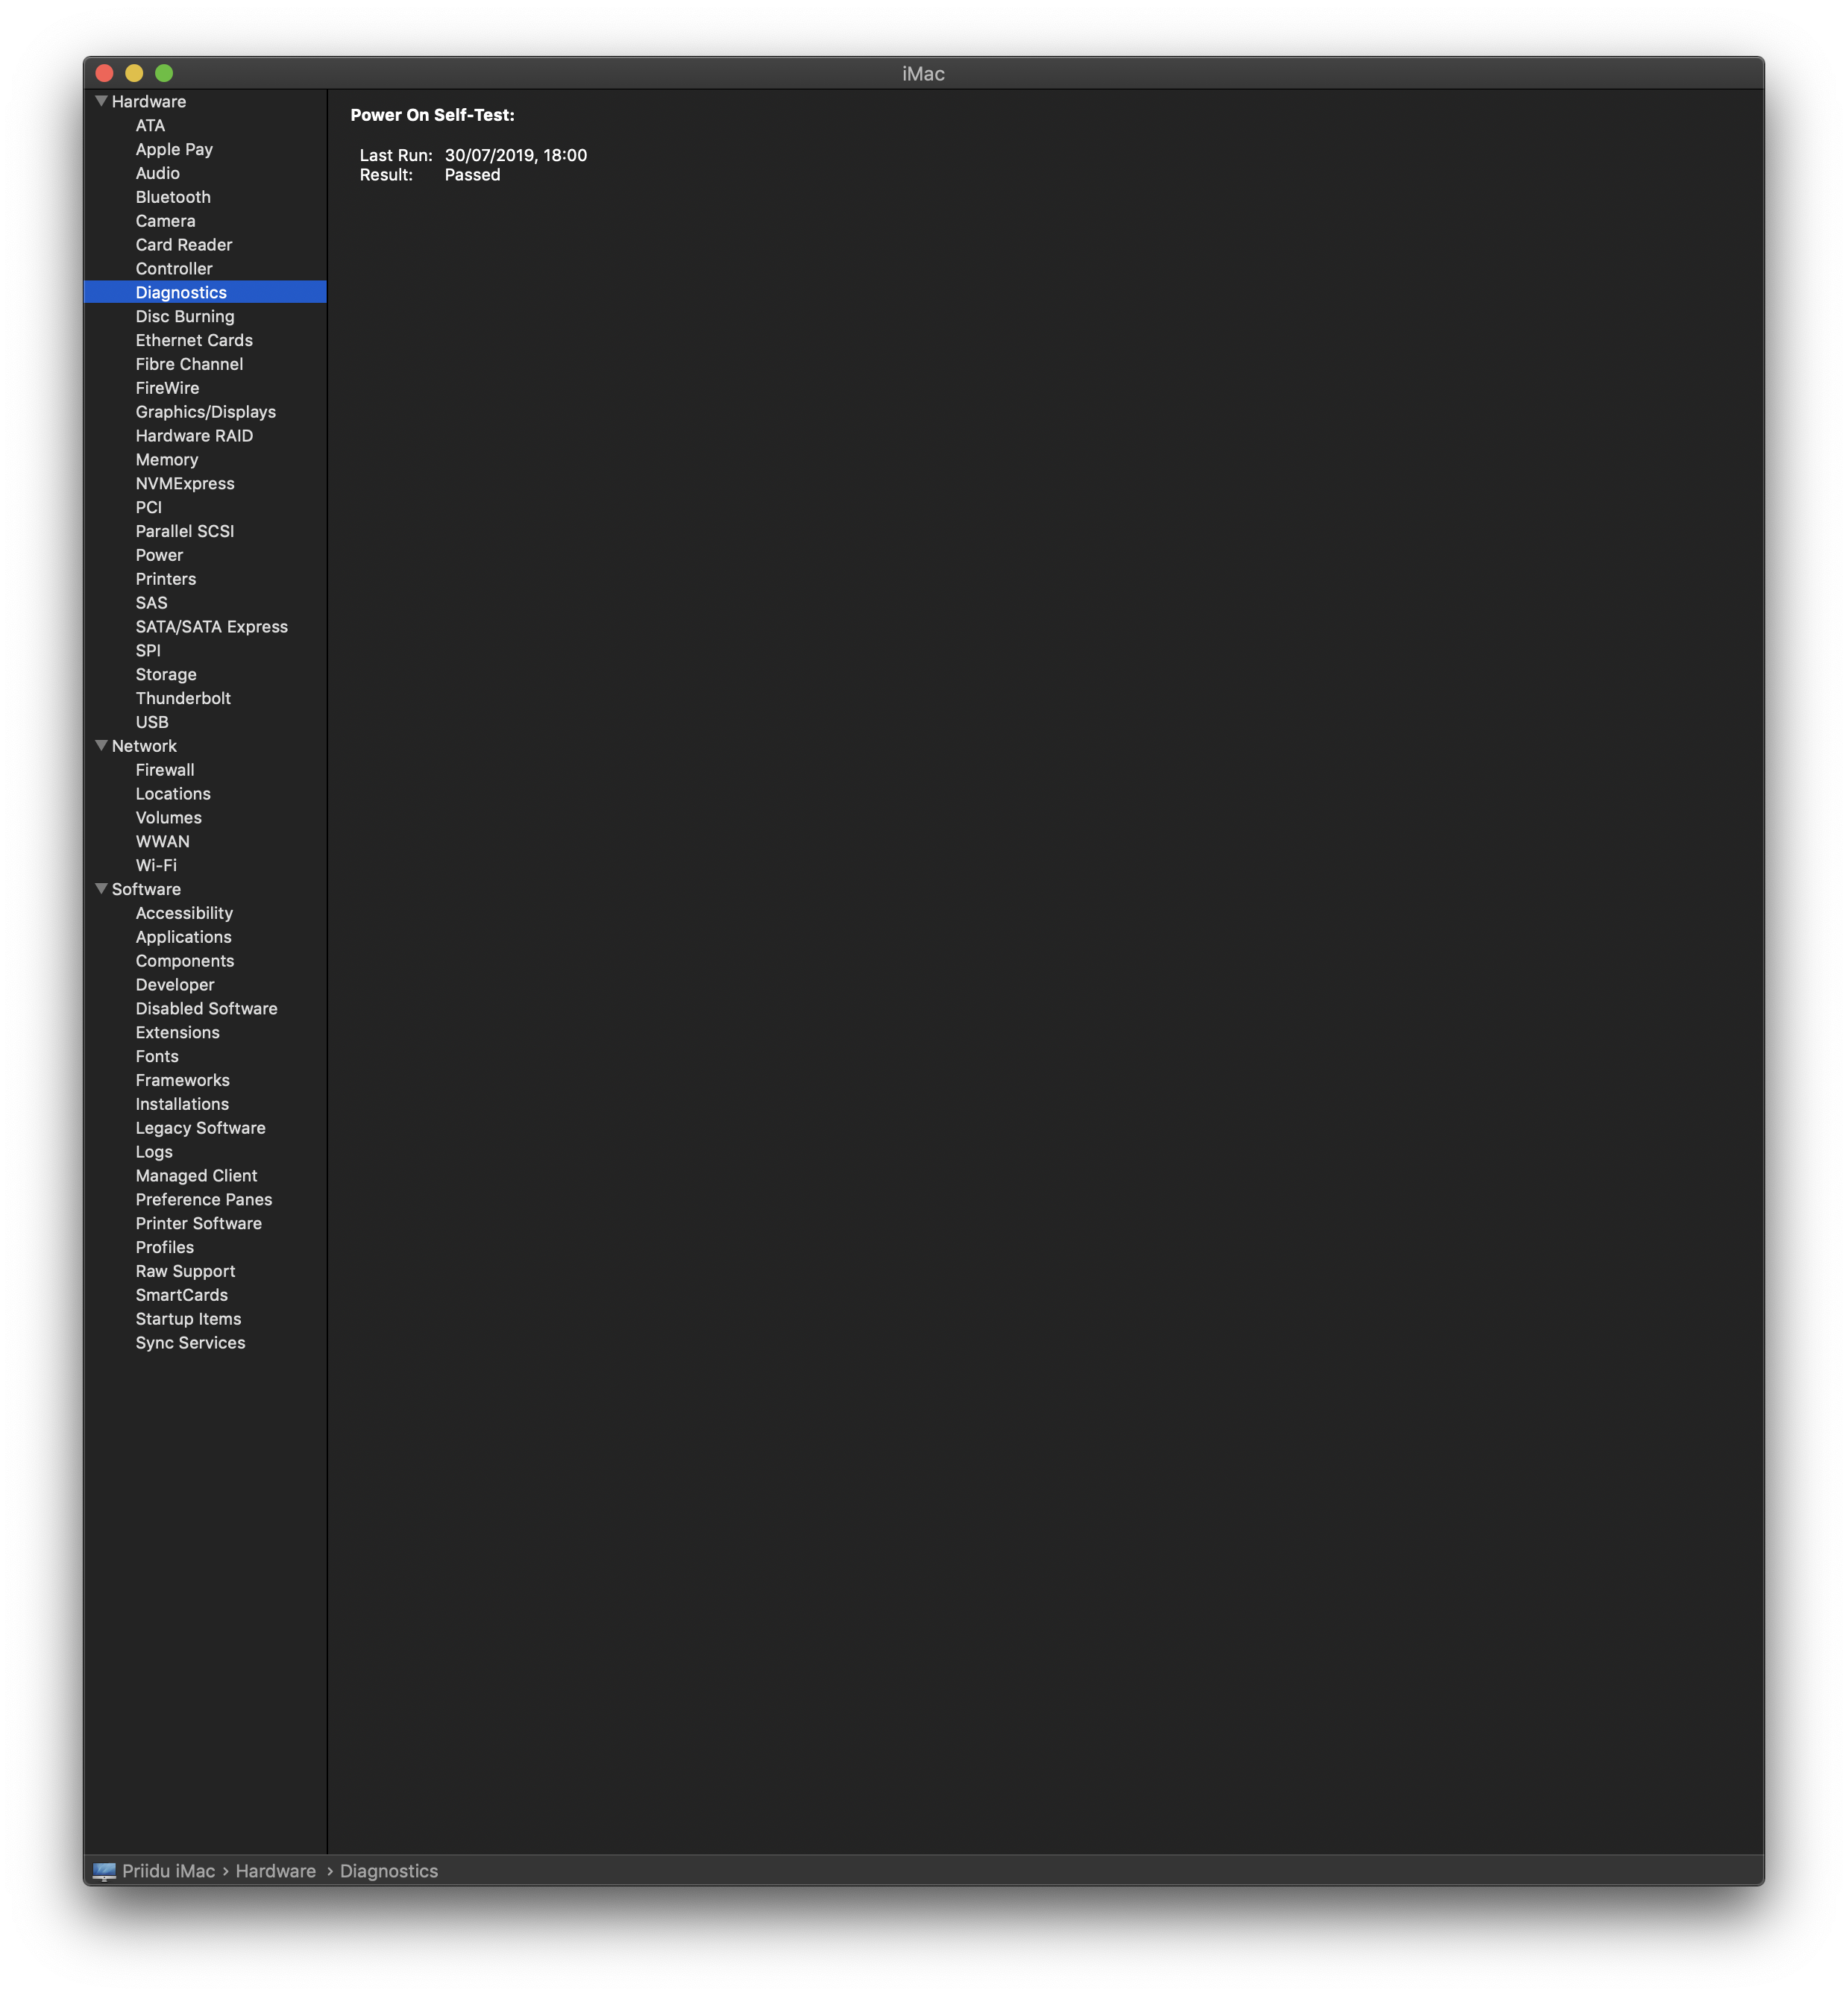The image size is (1848, 1996).
Task: Collapse the Network disclosure triangle
Action: [101, 746]
